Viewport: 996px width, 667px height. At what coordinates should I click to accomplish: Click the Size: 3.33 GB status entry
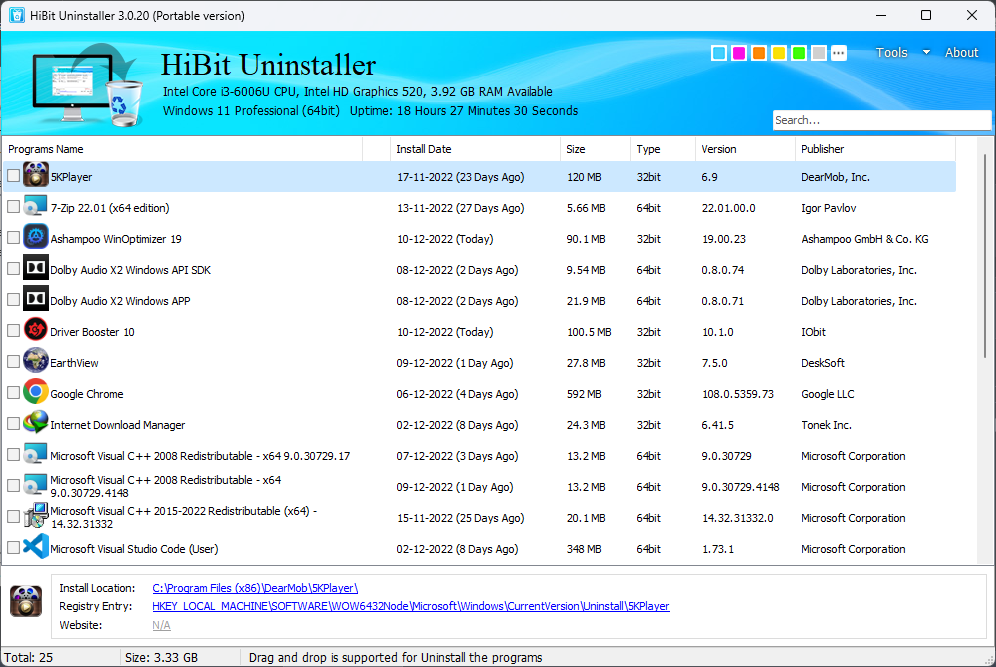click(161, 657)
